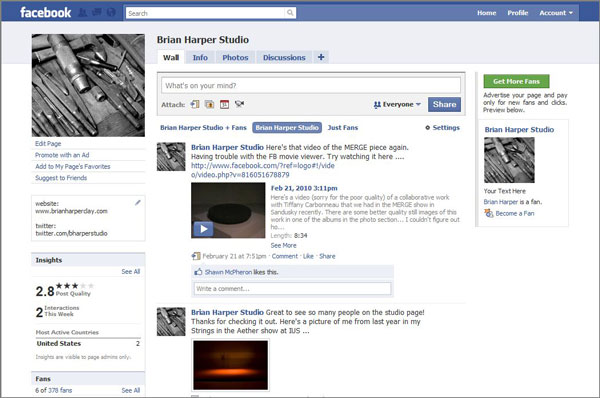Viewport: 600px width, 398px height.
Task: Click the Become a Fan icon
Action: tap(489, 213)
